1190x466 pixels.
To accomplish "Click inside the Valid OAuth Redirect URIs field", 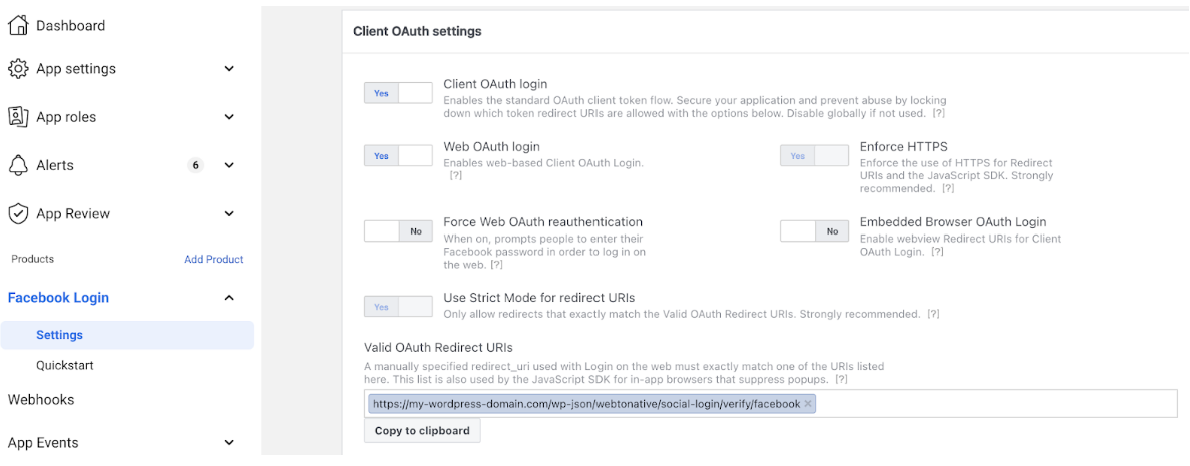I will 987,404.
